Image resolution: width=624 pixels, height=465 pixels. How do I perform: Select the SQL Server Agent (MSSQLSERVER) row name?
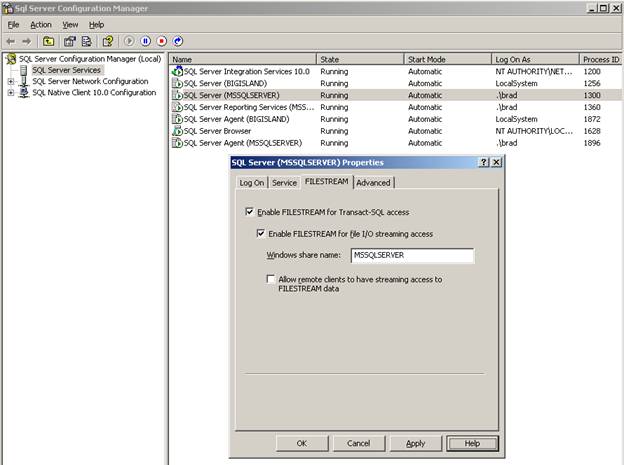point(243,143)
